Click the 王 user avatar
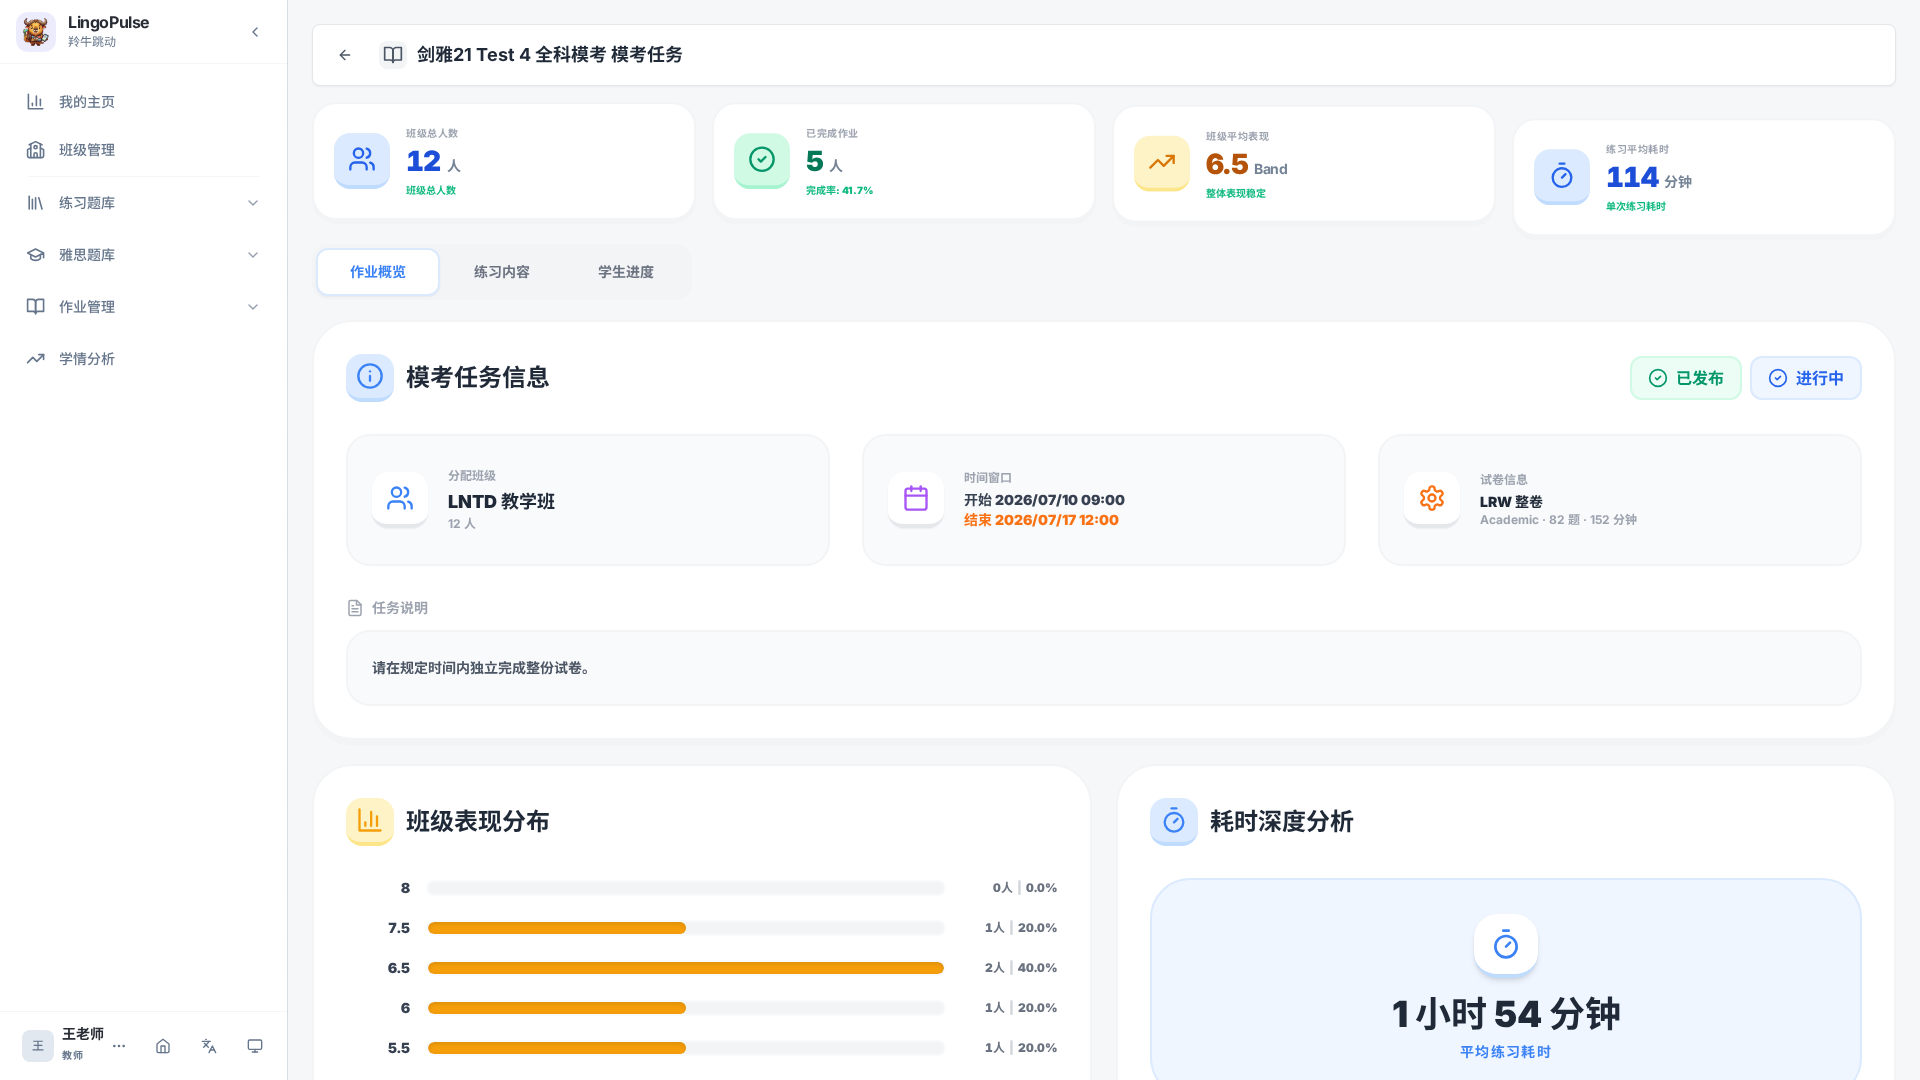Screen dimensions: 1920x1080 (38, 1046)
